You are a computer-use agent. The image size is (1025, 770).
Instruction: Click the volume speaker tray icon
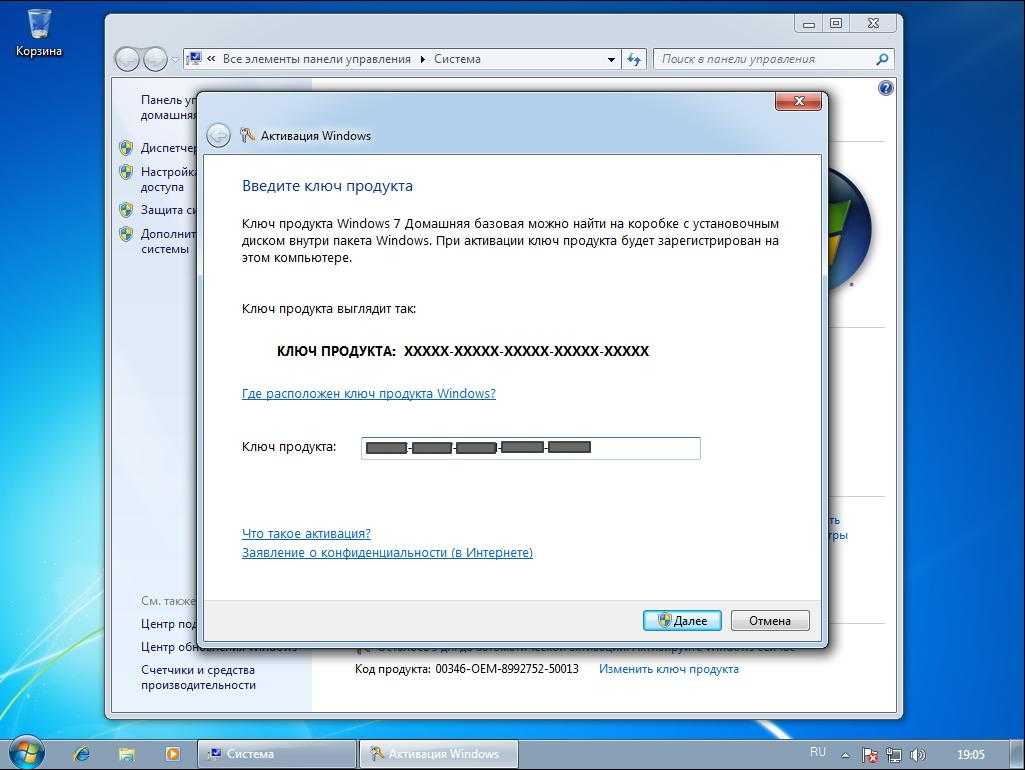918,755
